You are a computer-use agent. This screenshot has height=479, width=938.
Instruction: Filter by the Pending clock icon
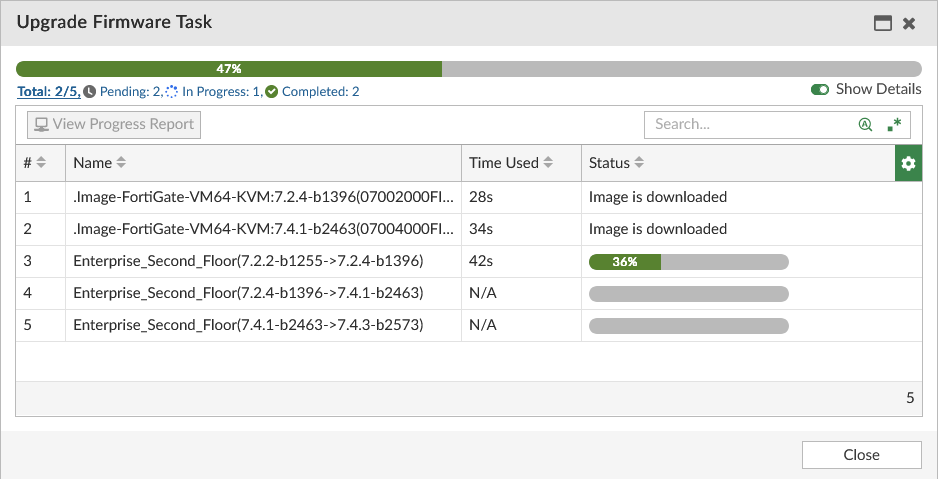[90, 91]
